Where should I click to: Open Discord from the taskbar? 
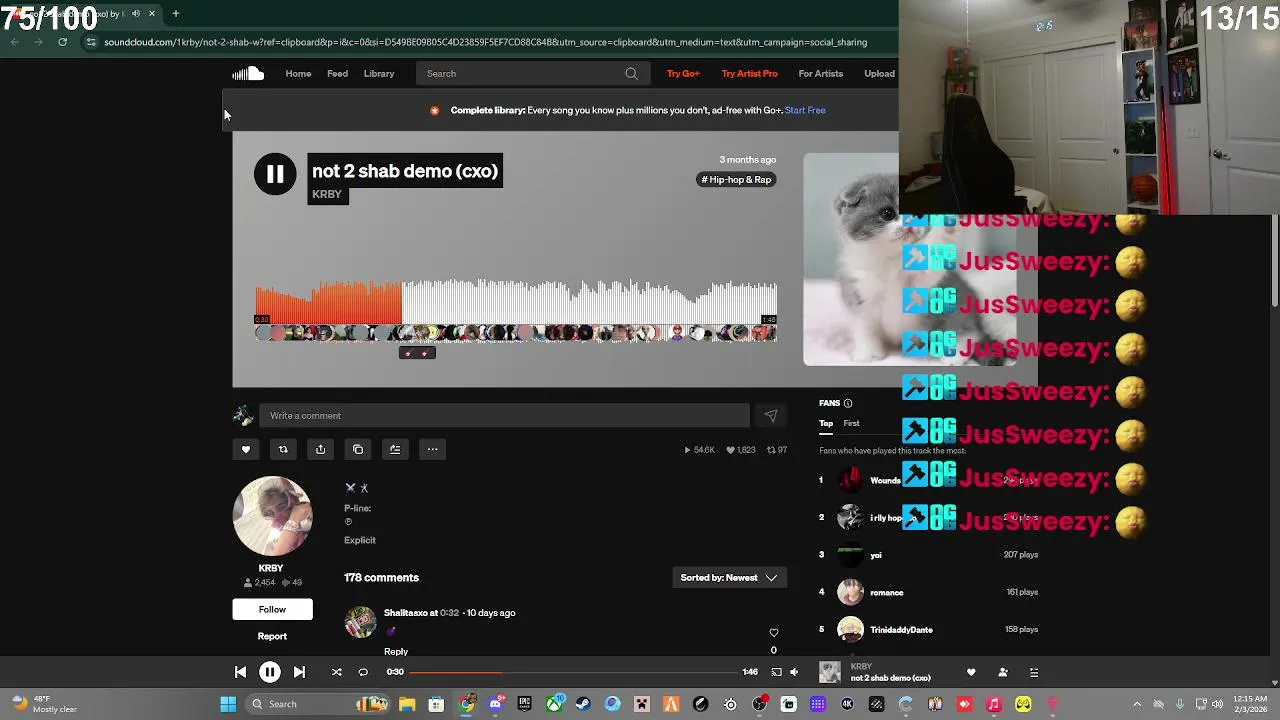coord(495,704)
